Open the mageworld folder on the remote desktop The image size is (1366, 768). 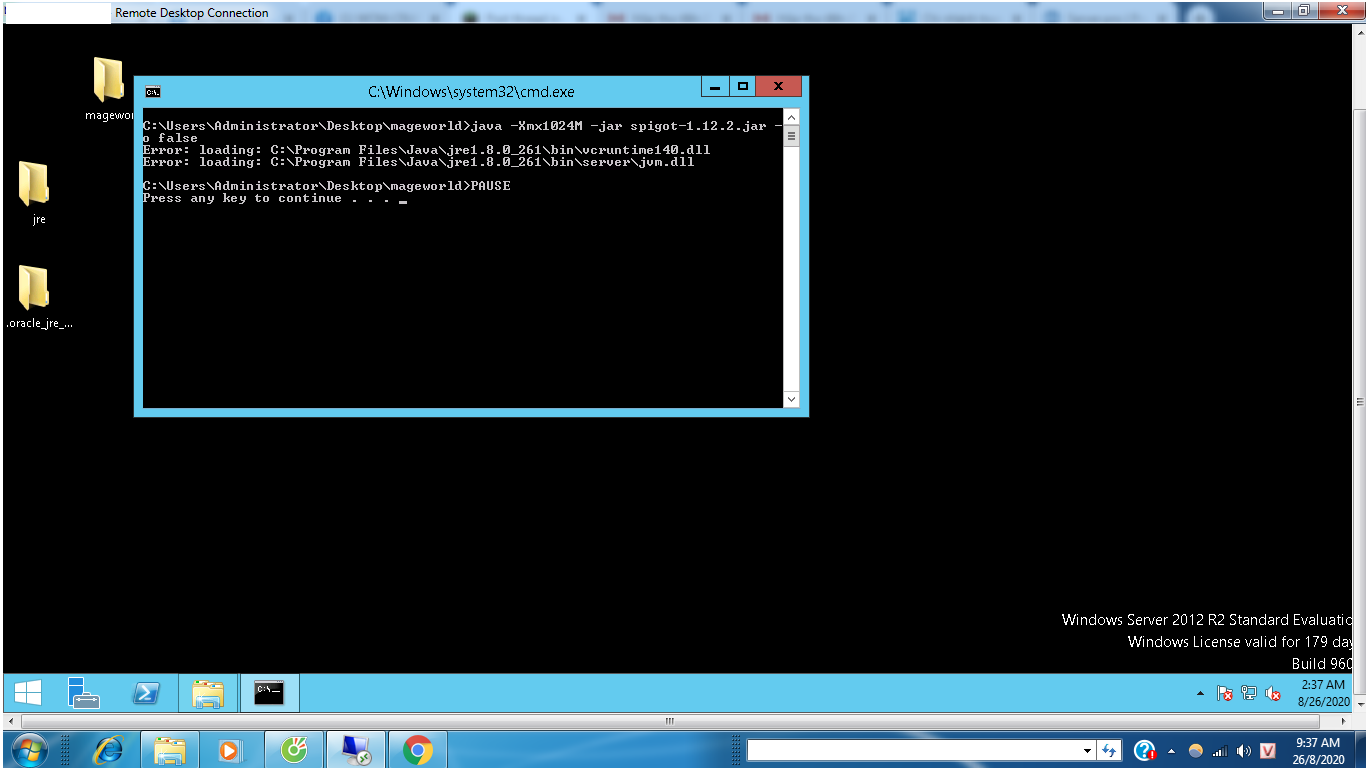pyautogui.click(x=108, y=81)
